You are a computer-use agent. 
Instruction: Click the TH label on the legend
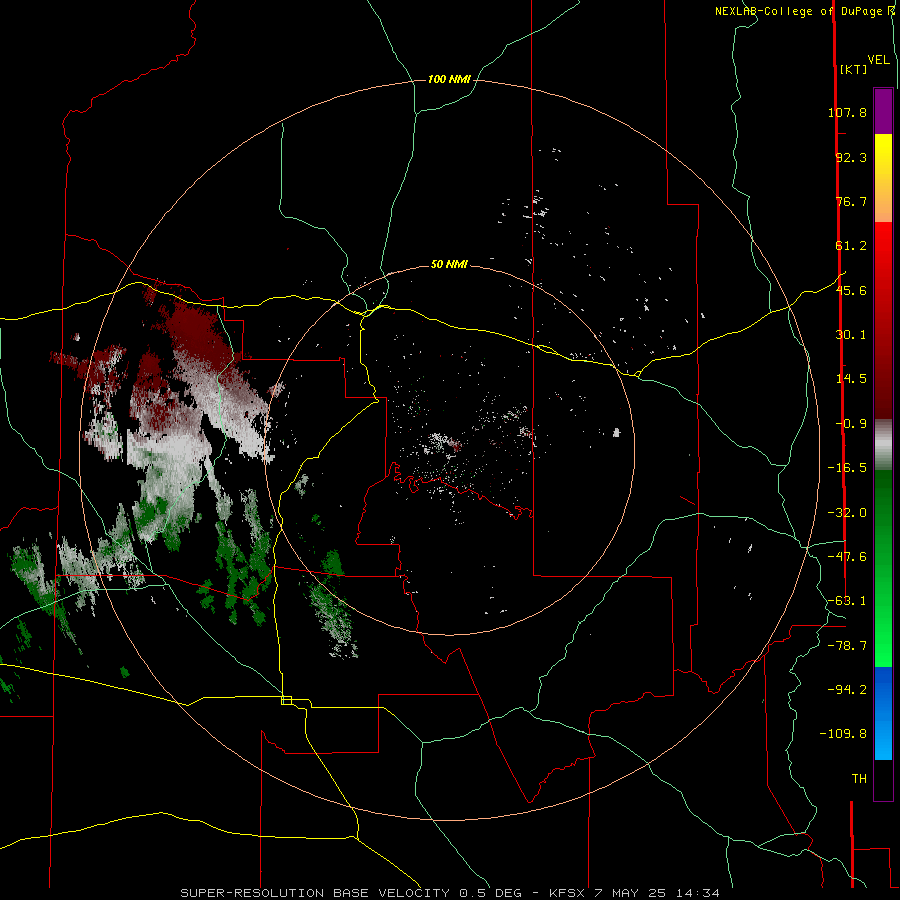pyautogui.click(x=859, y=779)
